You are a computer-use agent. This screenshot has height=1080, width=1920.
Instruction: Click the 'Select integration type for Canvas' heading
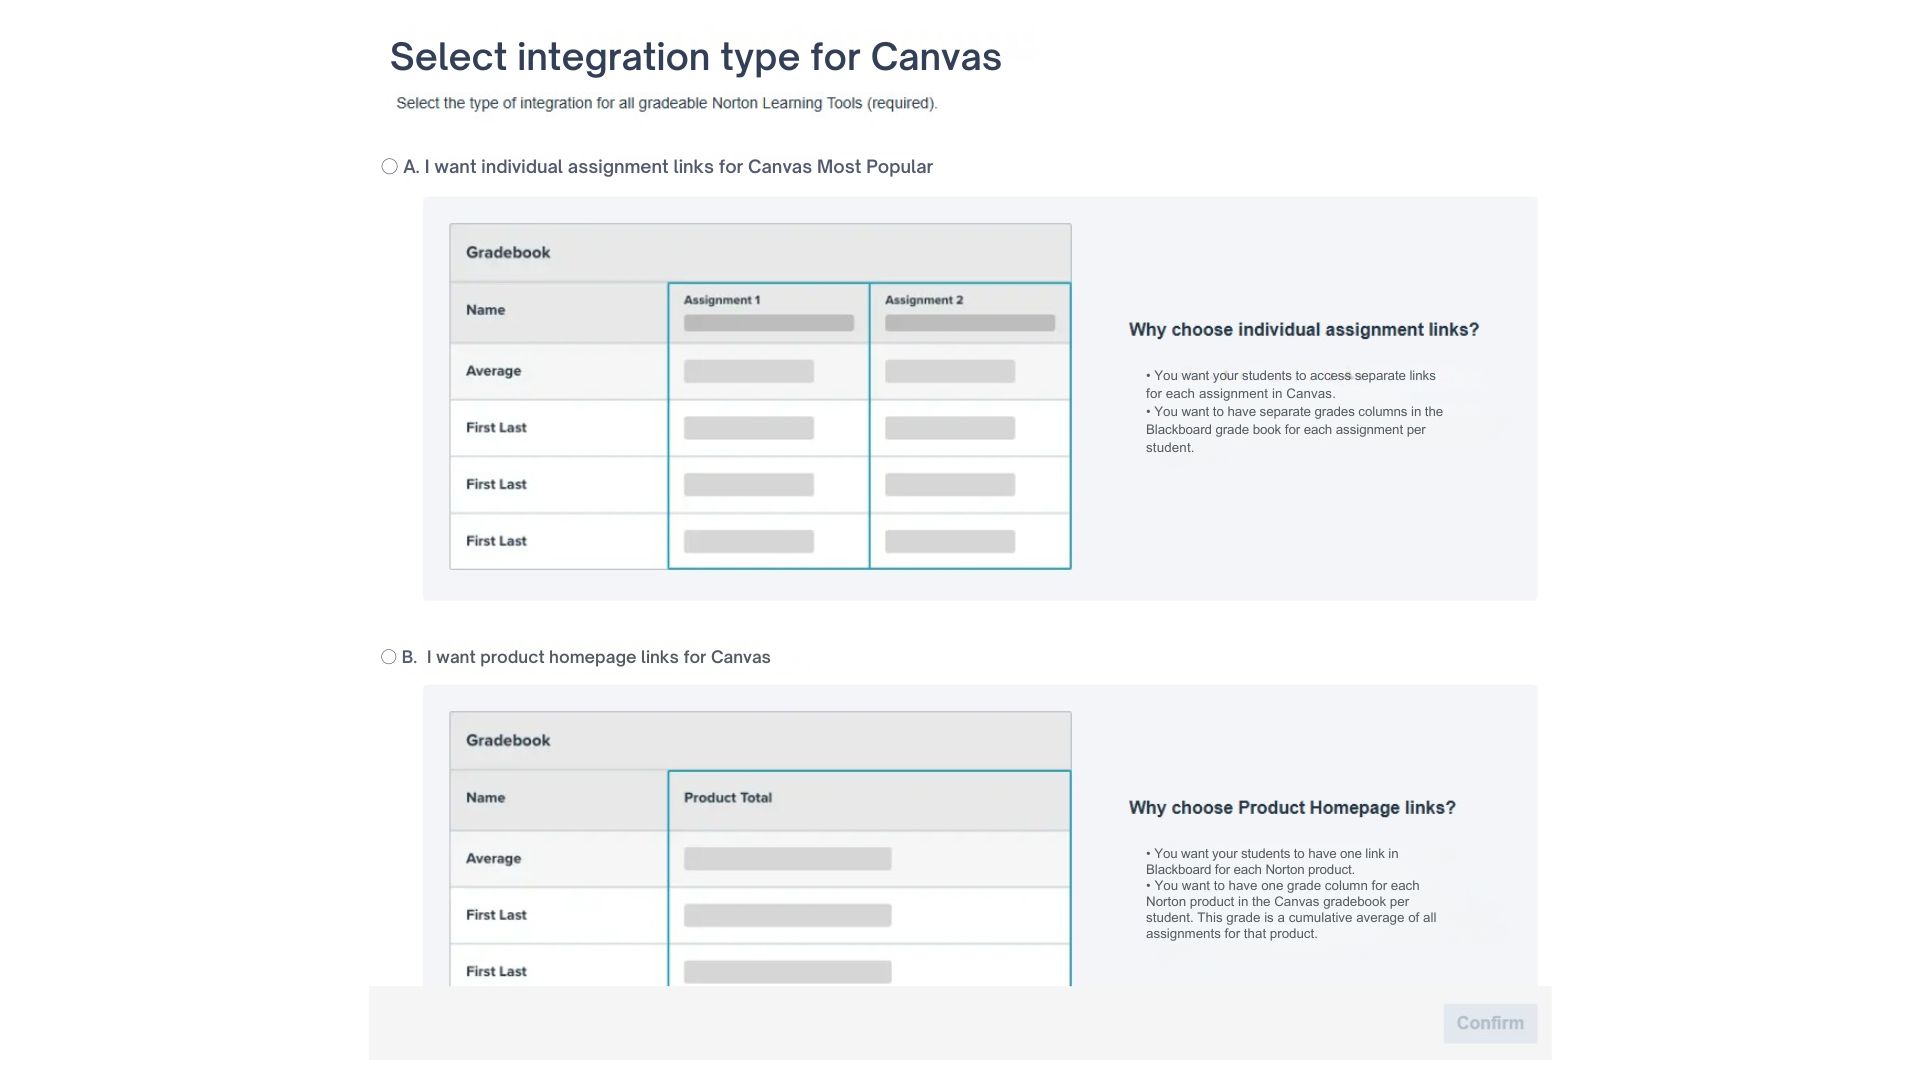coord(695,57)
